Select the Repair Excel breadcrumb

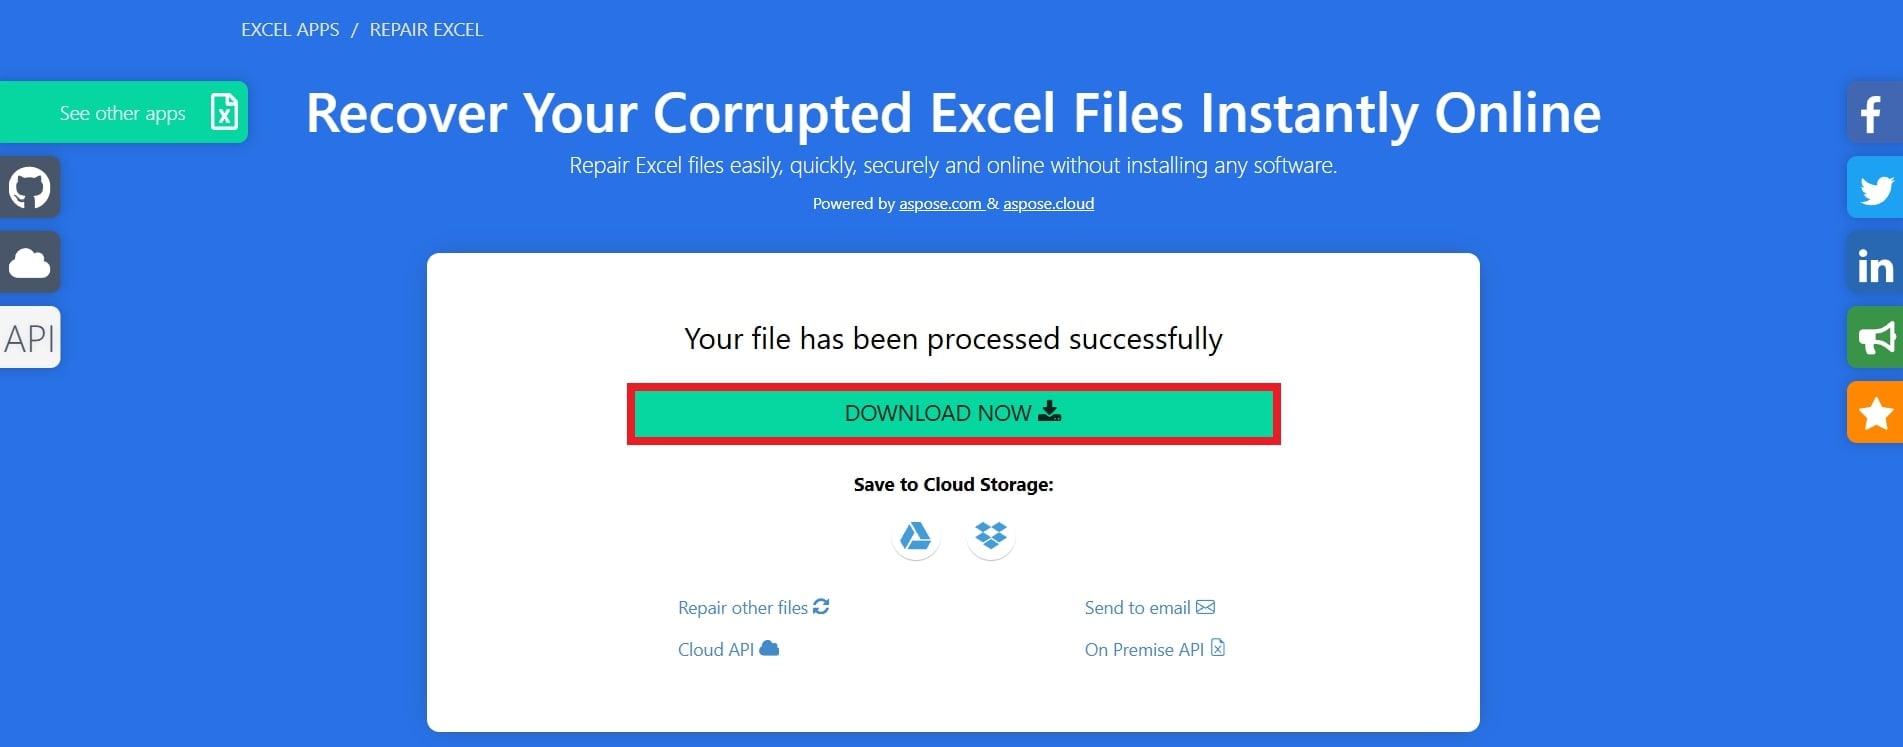pos(426,30)
